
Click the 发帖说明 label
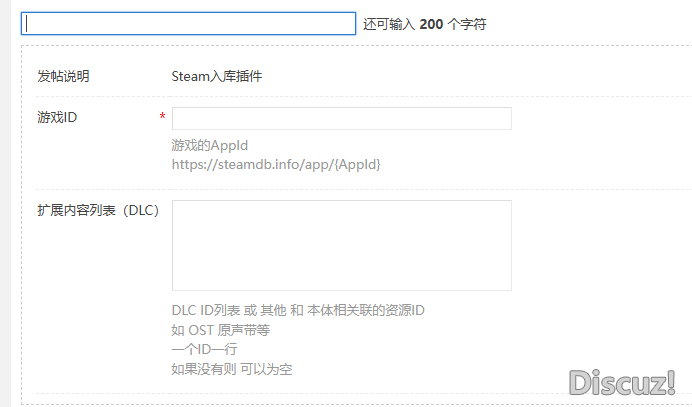pos(63,76)
